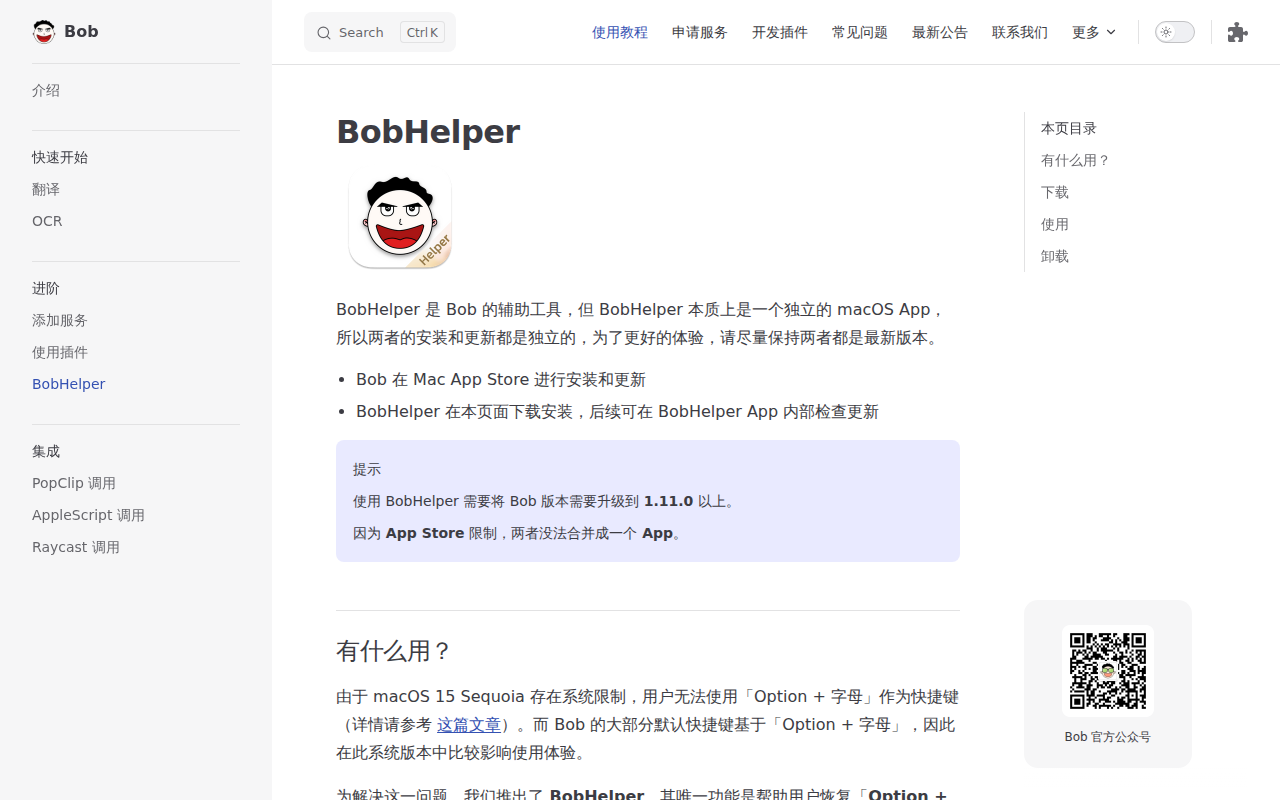The width and height of the screenshot is (1280, 800).
Task: Open the 申请服务 nav item
Action: tap(700, 32)
